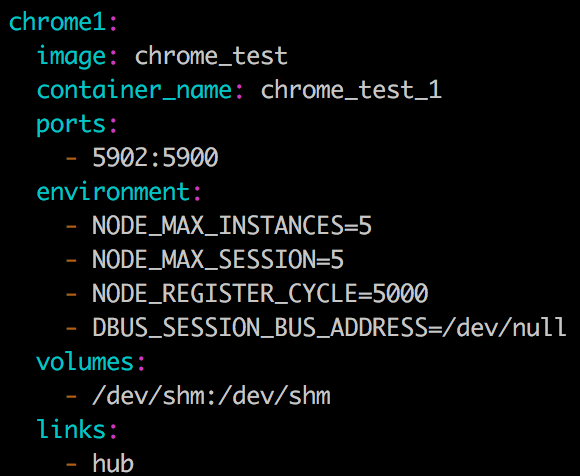Viewport: 580px width, 476px height.
Task: Click the 5902:5900 port mapping
Action: tap(155, 158)
